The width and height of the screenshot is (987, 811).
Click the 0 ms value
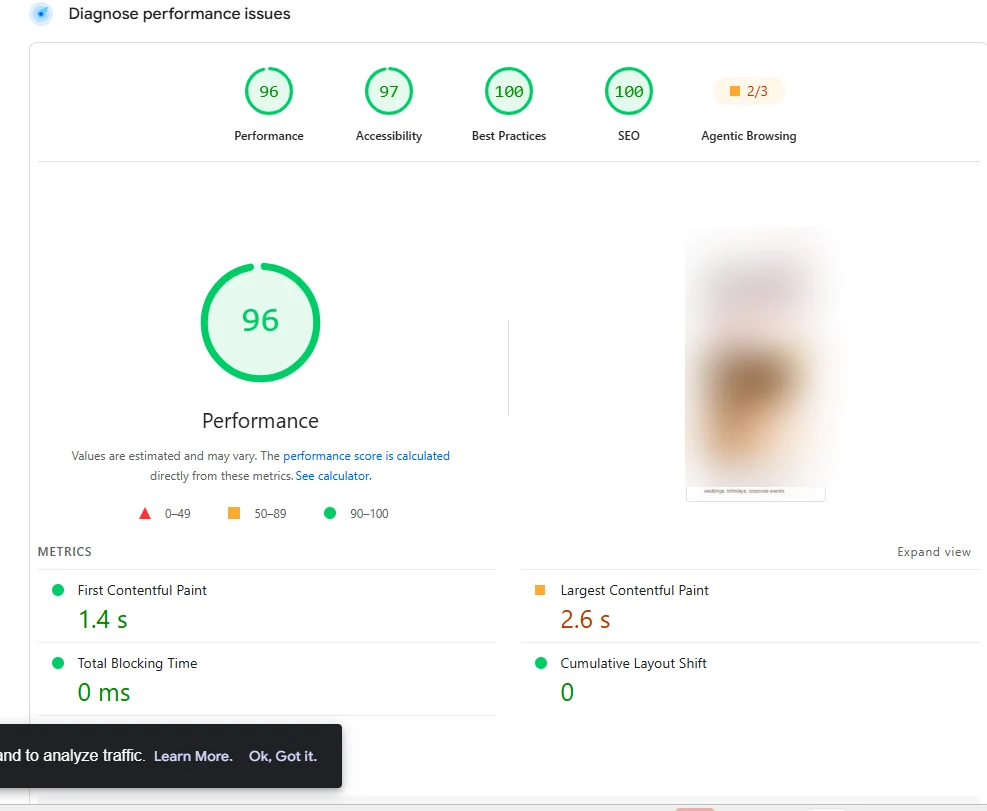pos(104,693)
